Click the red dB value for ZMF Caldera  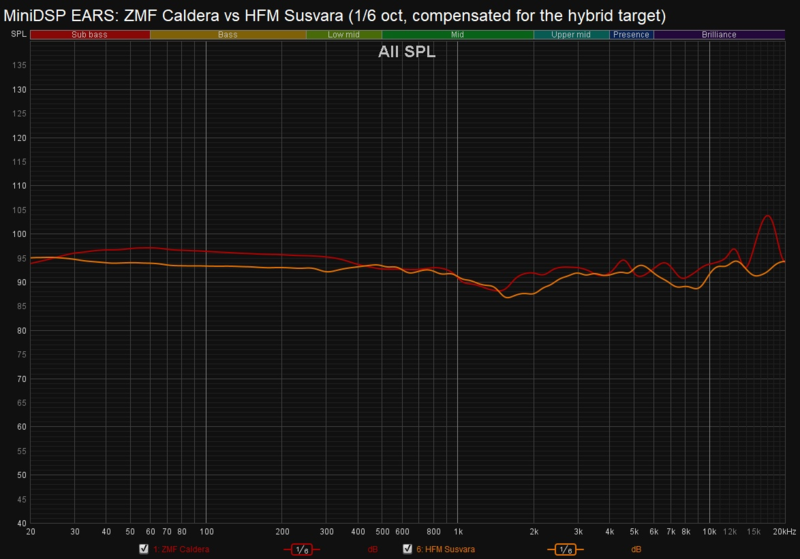pyautogui.click(x=372, y=549)
